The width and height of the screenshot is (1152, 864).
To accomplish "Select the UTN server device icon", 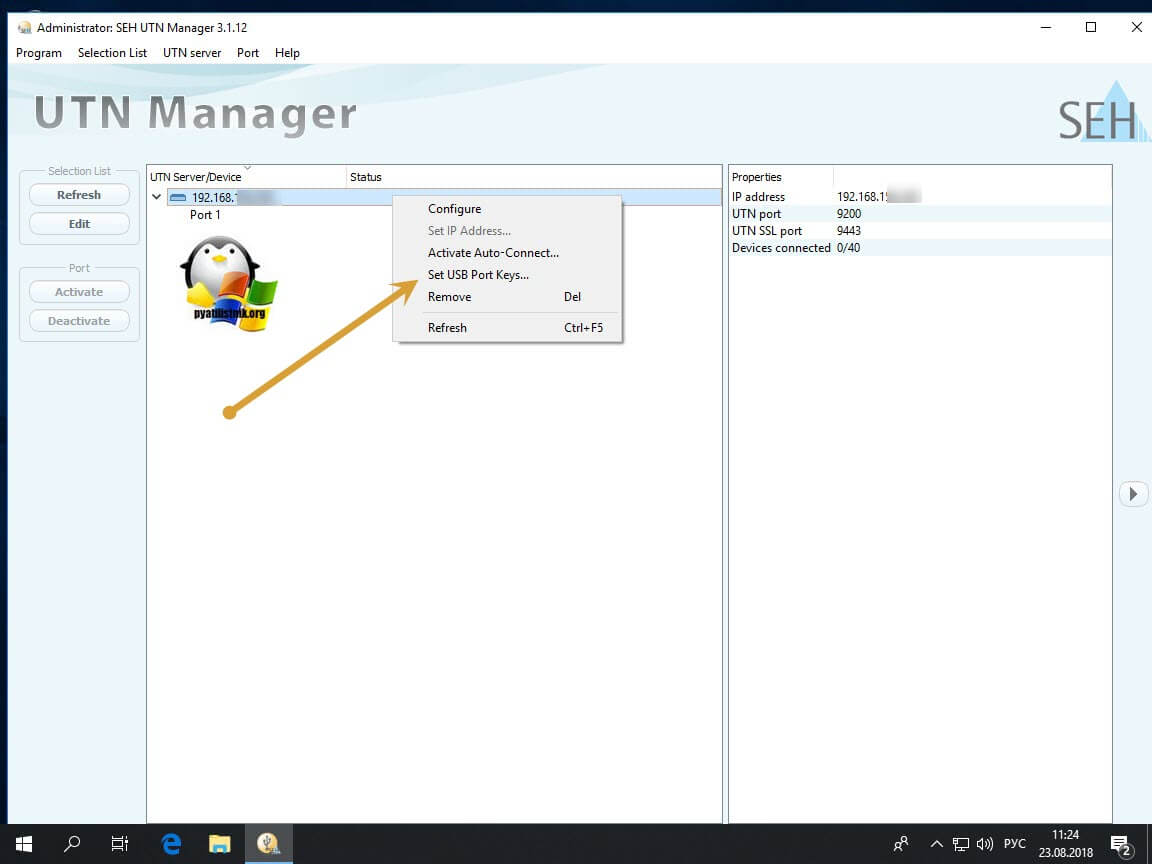I will [178, 198].
